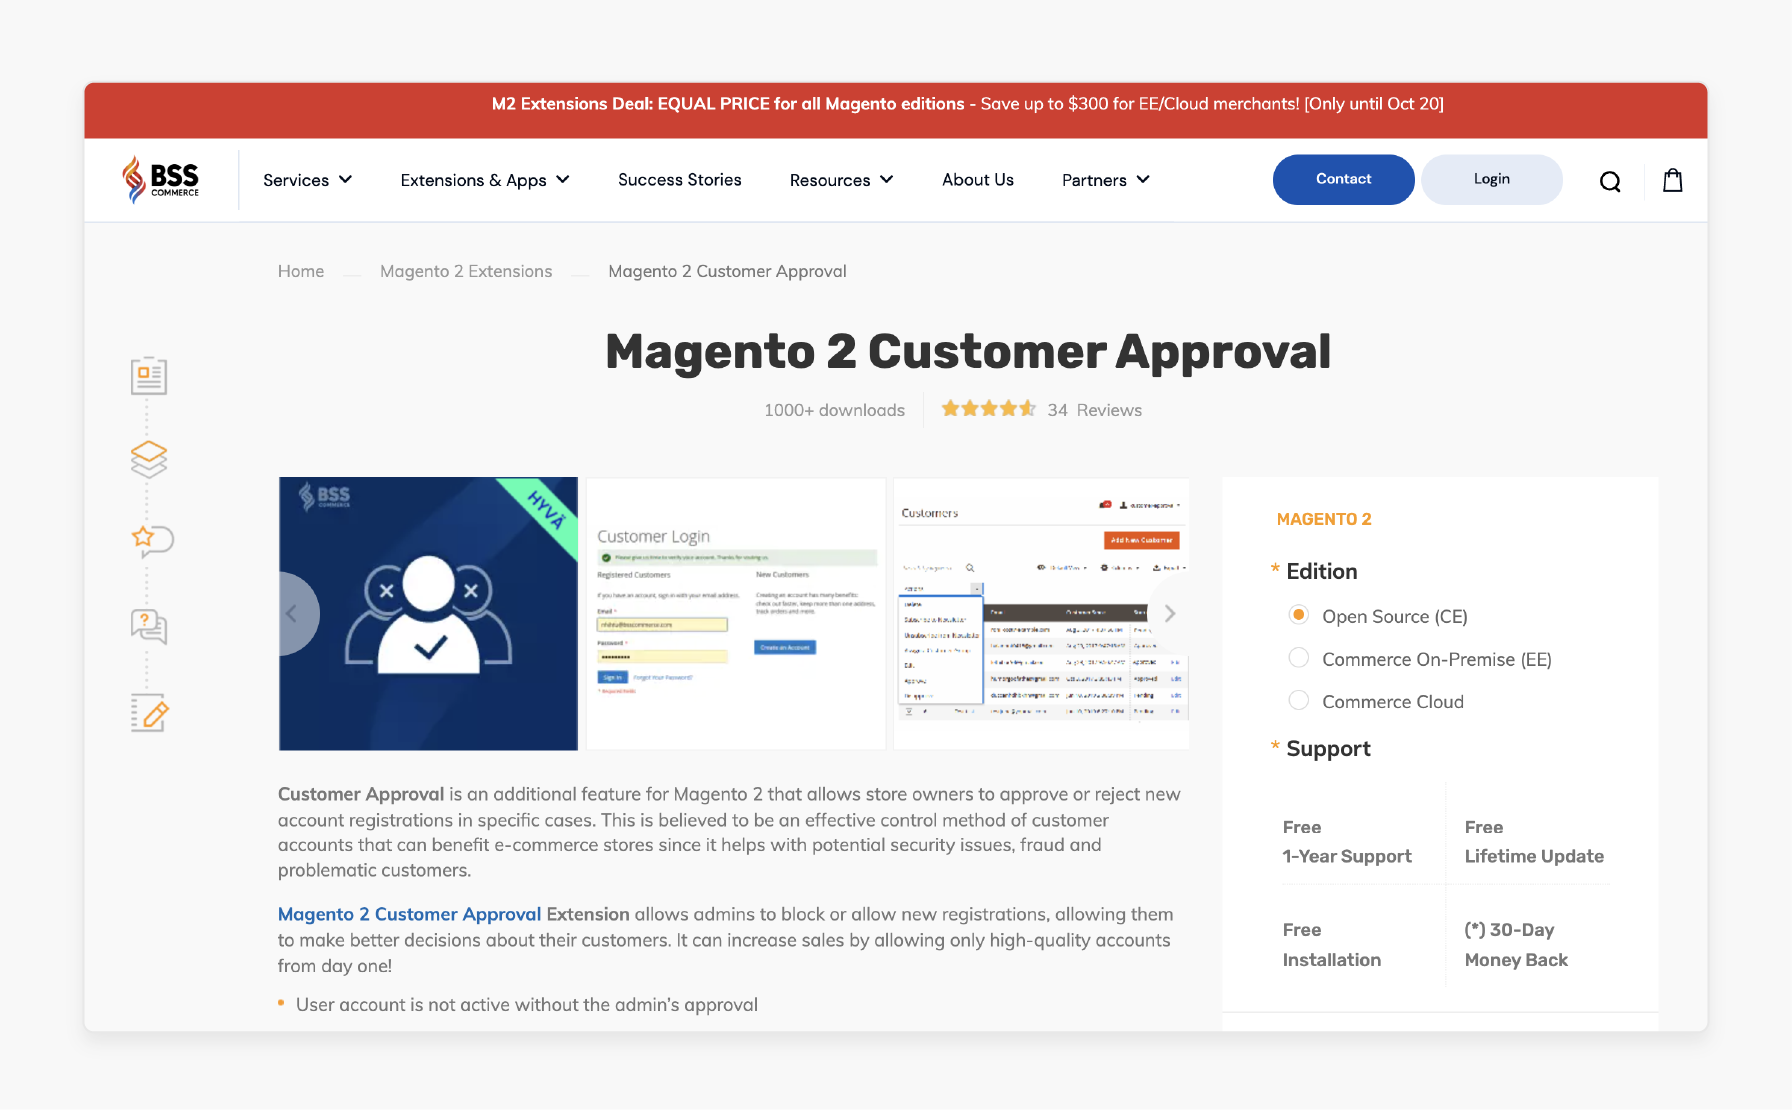Go to Home breadcrumb
Viewport: 1792px width, 1110px height.
tap(301, 271)
